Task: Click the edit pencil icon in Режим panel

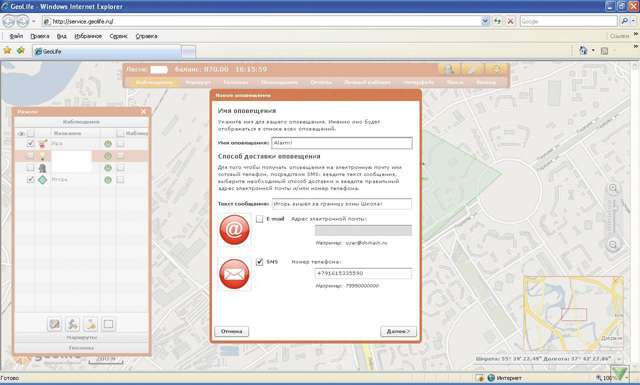Action: click(x=54, y=324)
